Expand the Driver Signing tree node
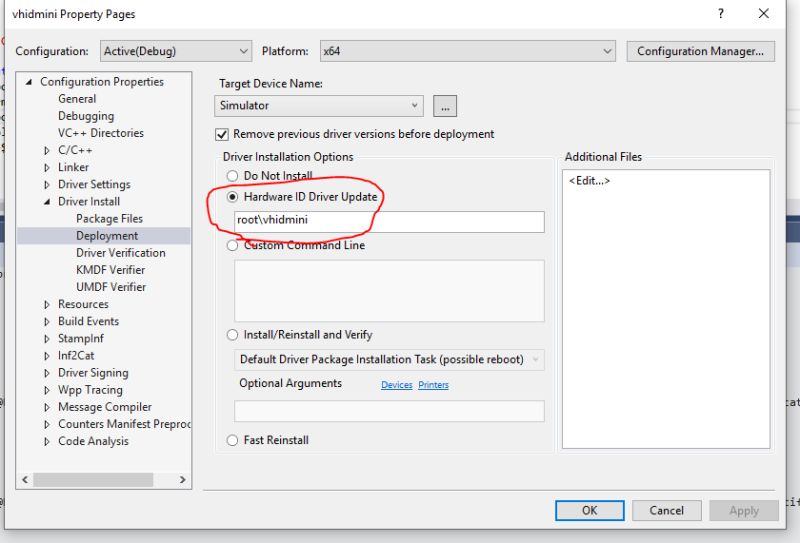 [47, 373]
